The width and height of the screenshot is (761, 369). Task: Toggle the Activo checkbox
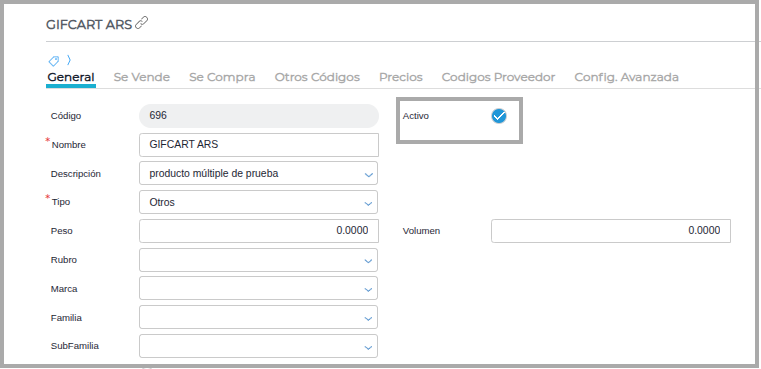pos(498,116)
